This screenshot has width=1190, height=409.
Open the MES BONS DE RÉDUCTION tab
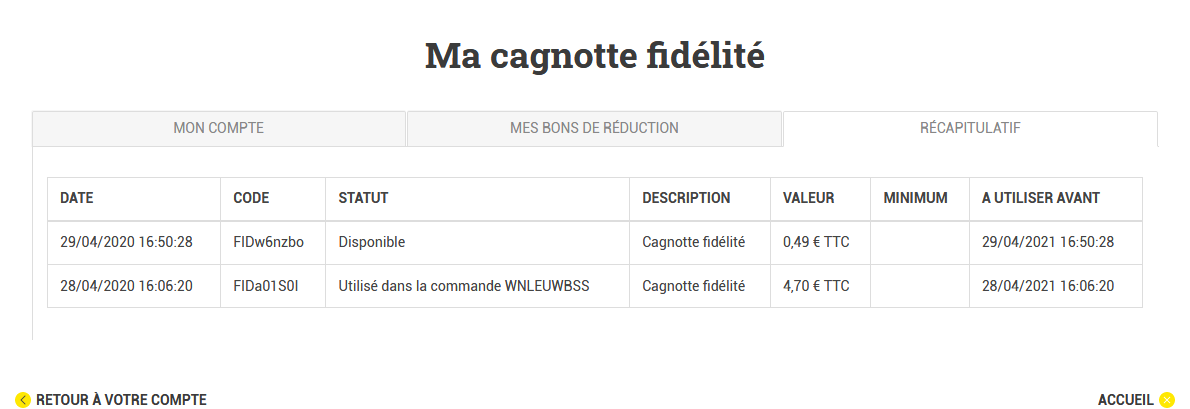(594, 128)
